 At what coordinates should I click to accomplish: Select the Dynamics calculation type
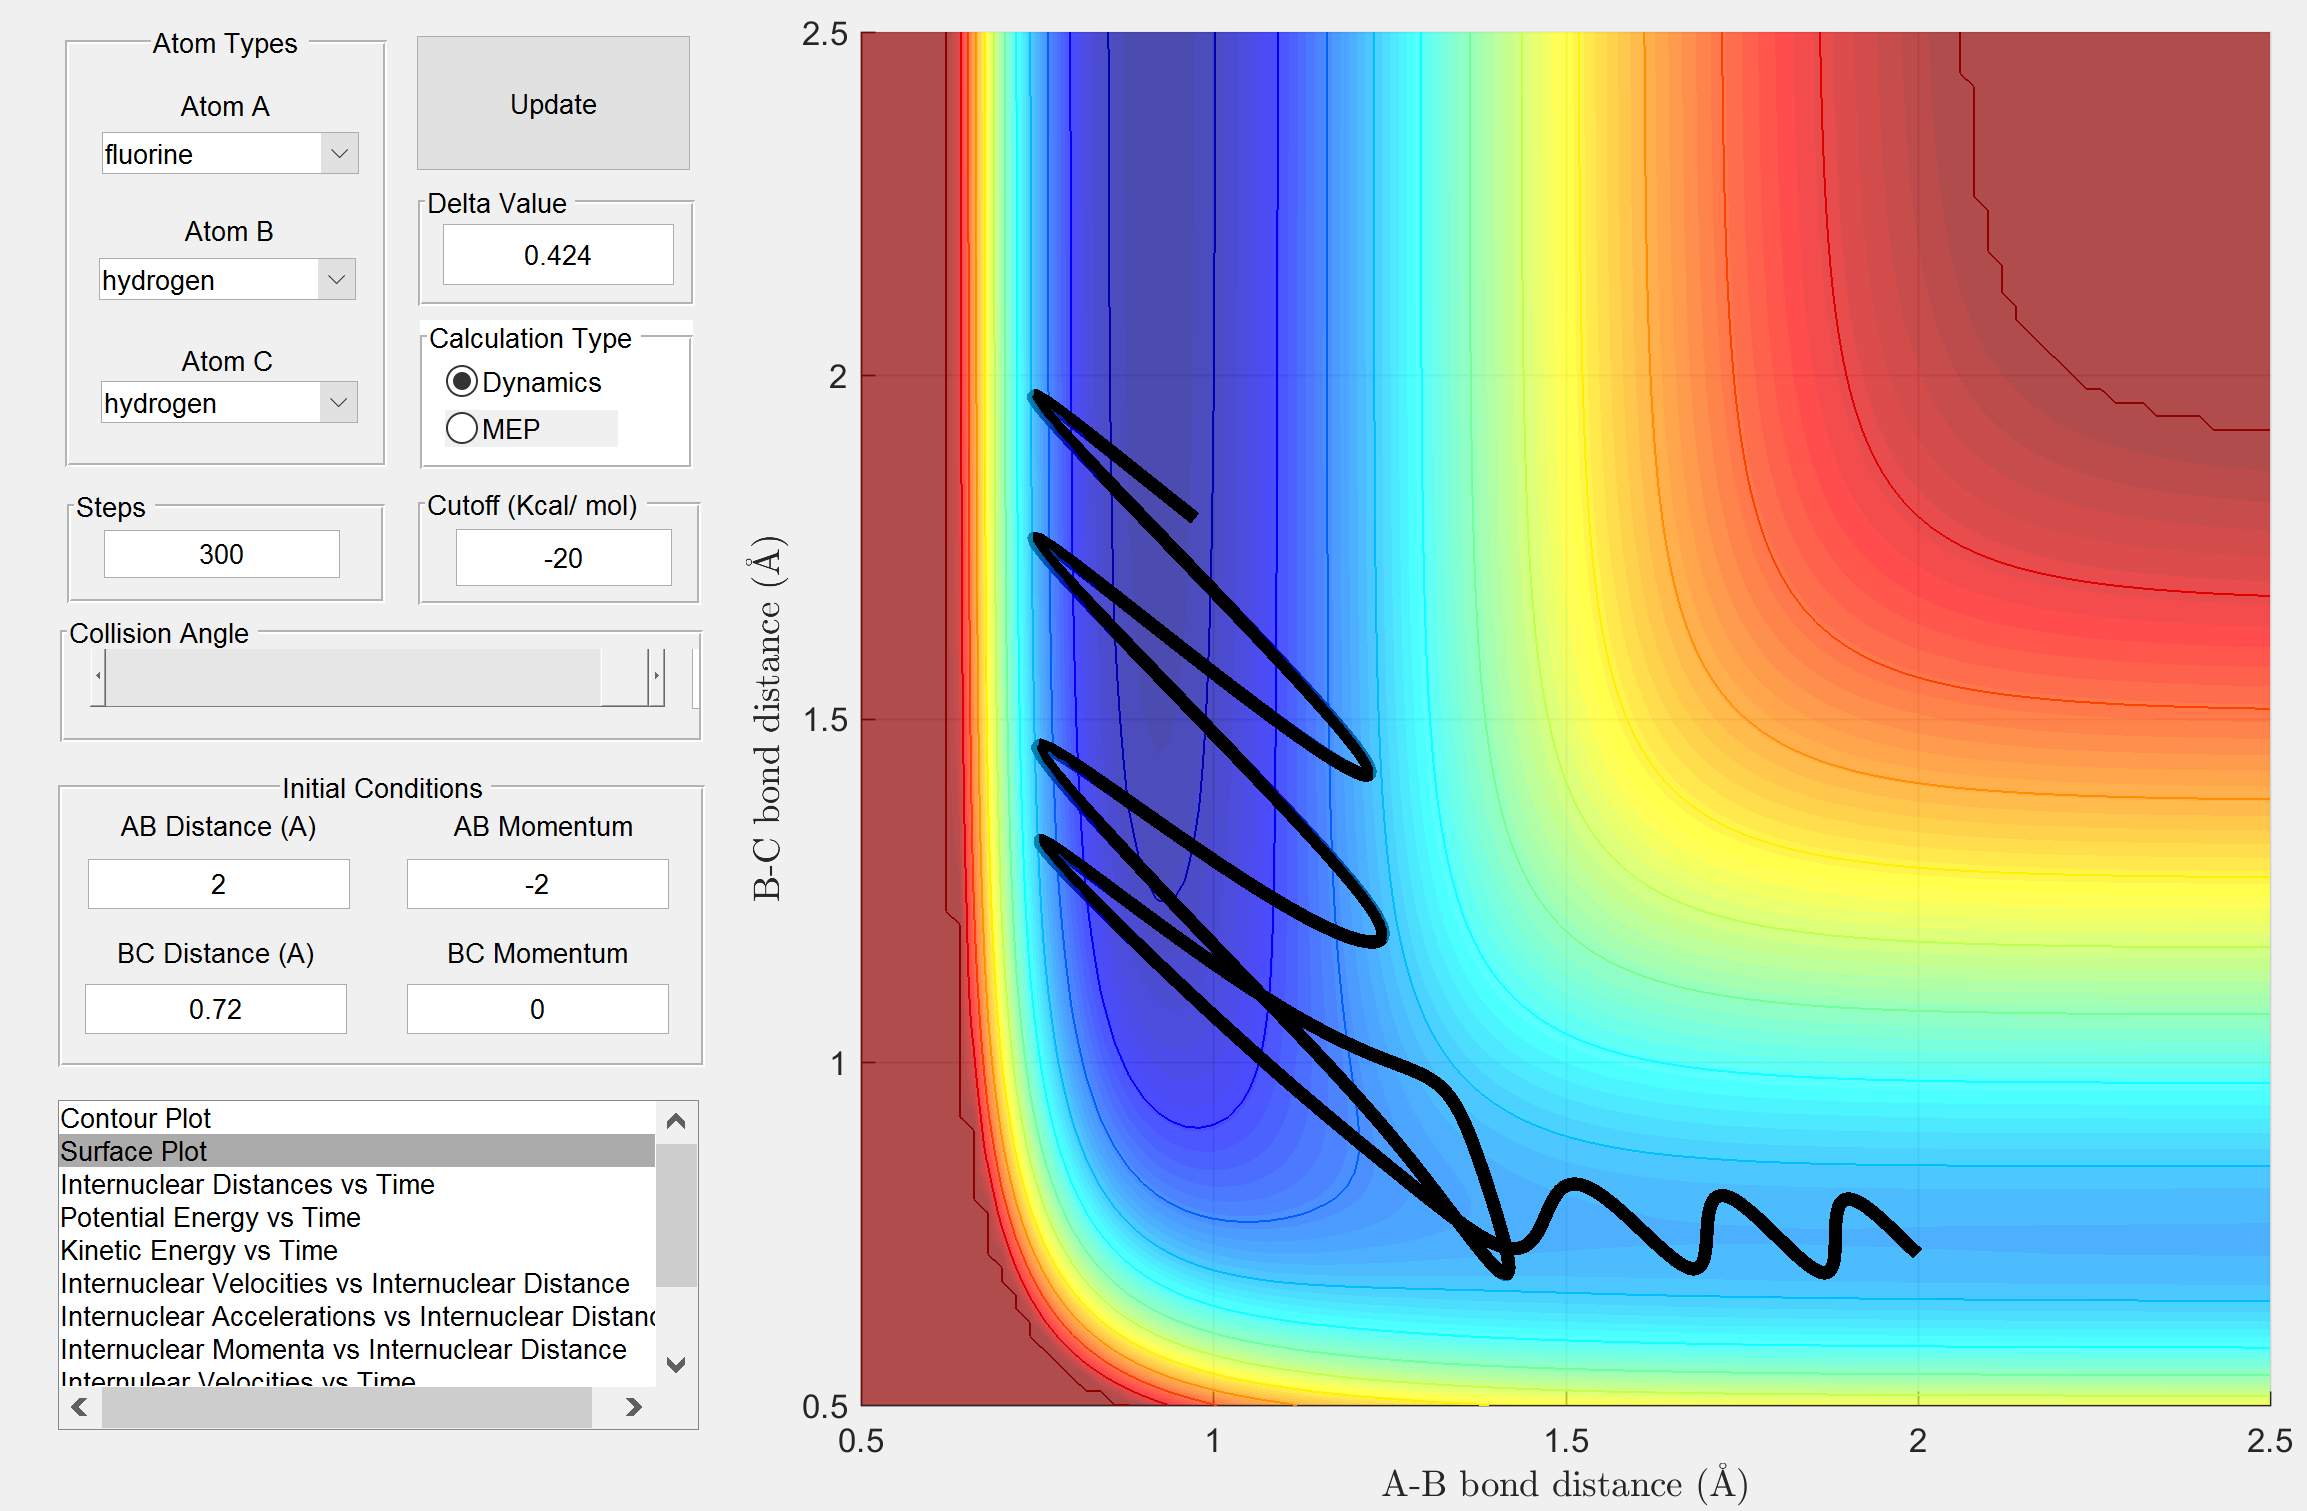click(x=462, y=382)
